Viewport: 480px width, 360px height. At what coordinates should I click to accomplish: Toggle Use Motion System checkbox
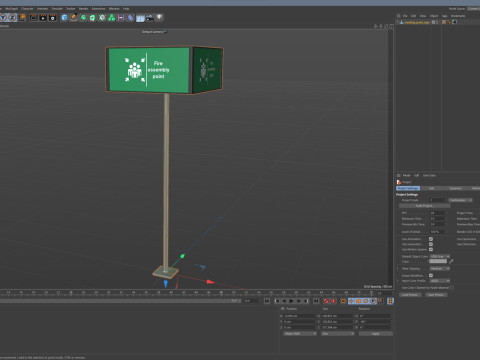pyautogui.click(x=431, y=249)
